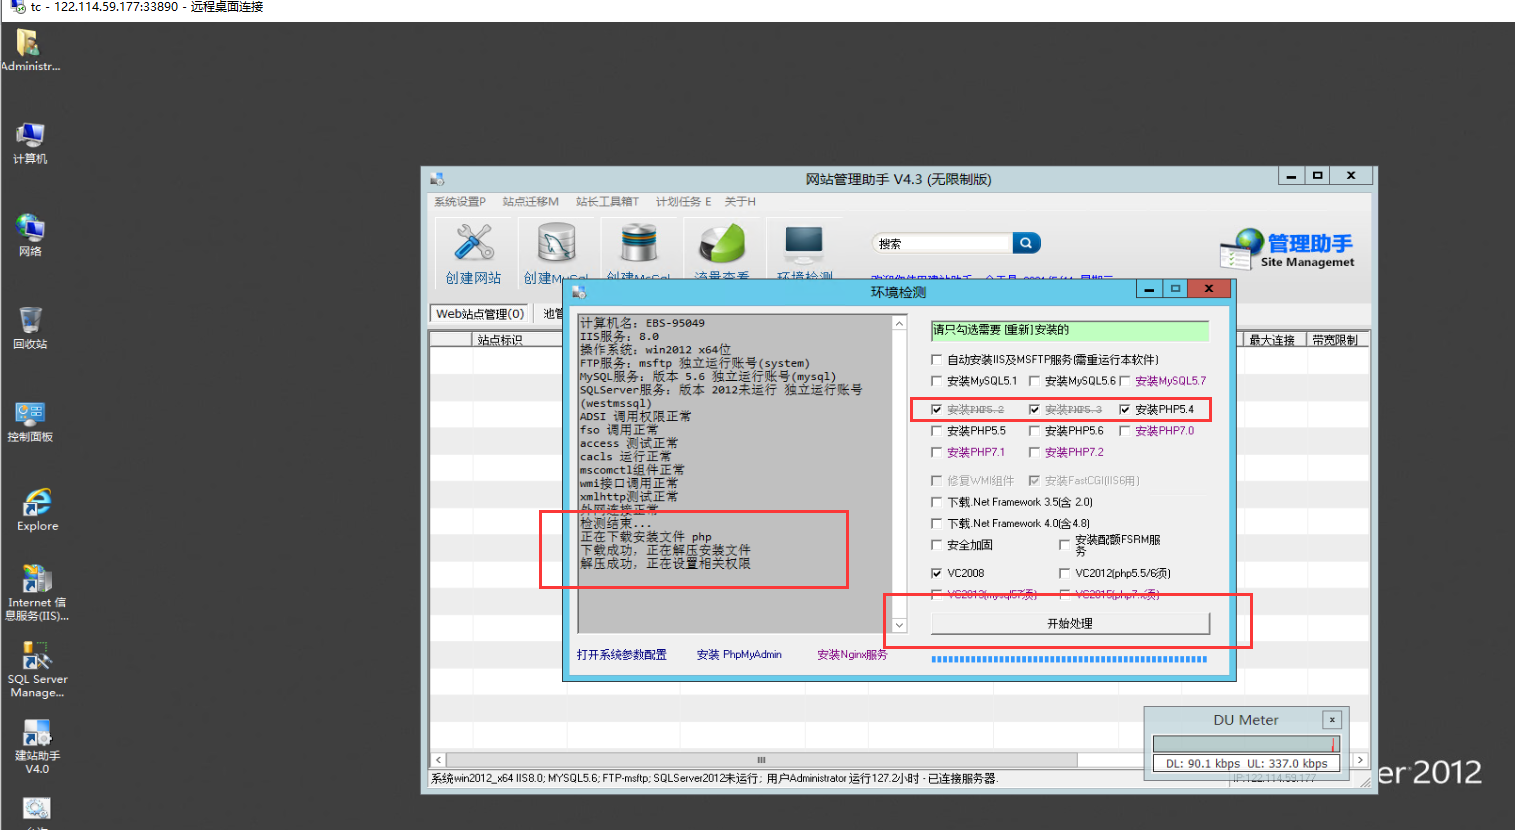Toggle 自动安装IIS及MSFTP服务 checkbox

937,360
